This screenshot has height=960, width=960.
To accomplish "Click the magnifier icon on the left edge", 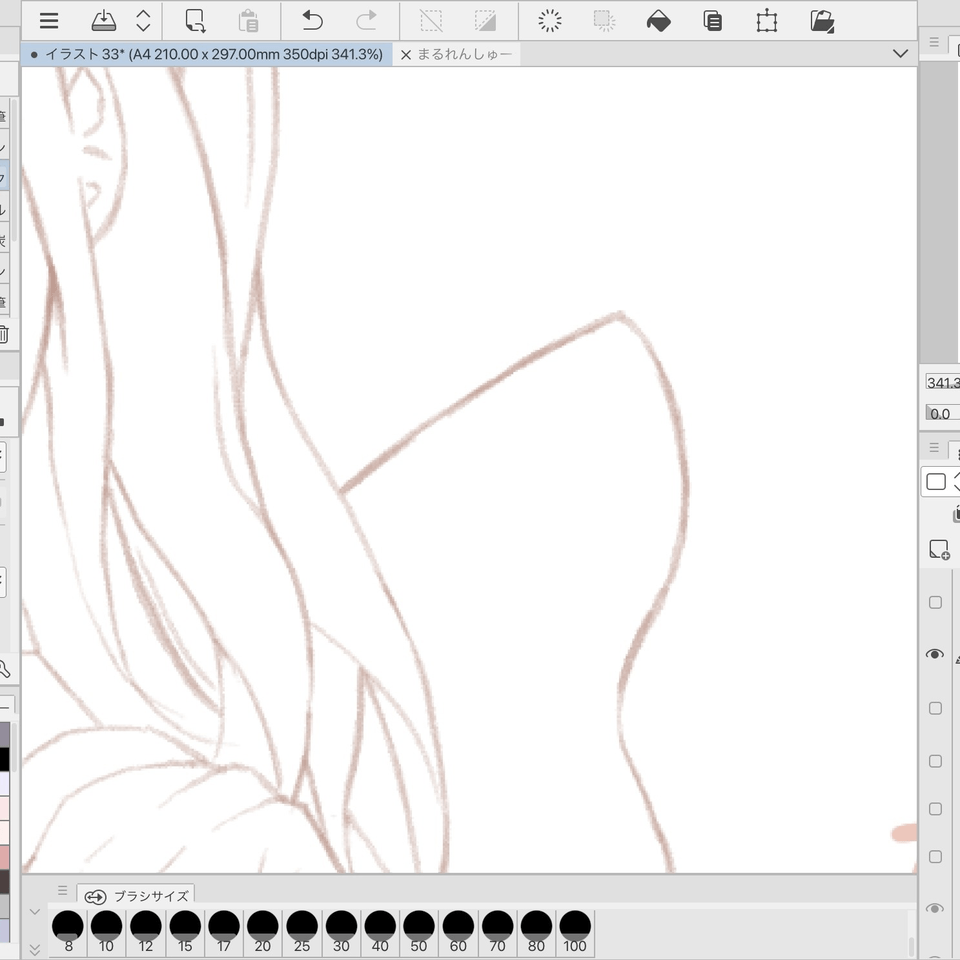I will (4, 669).
